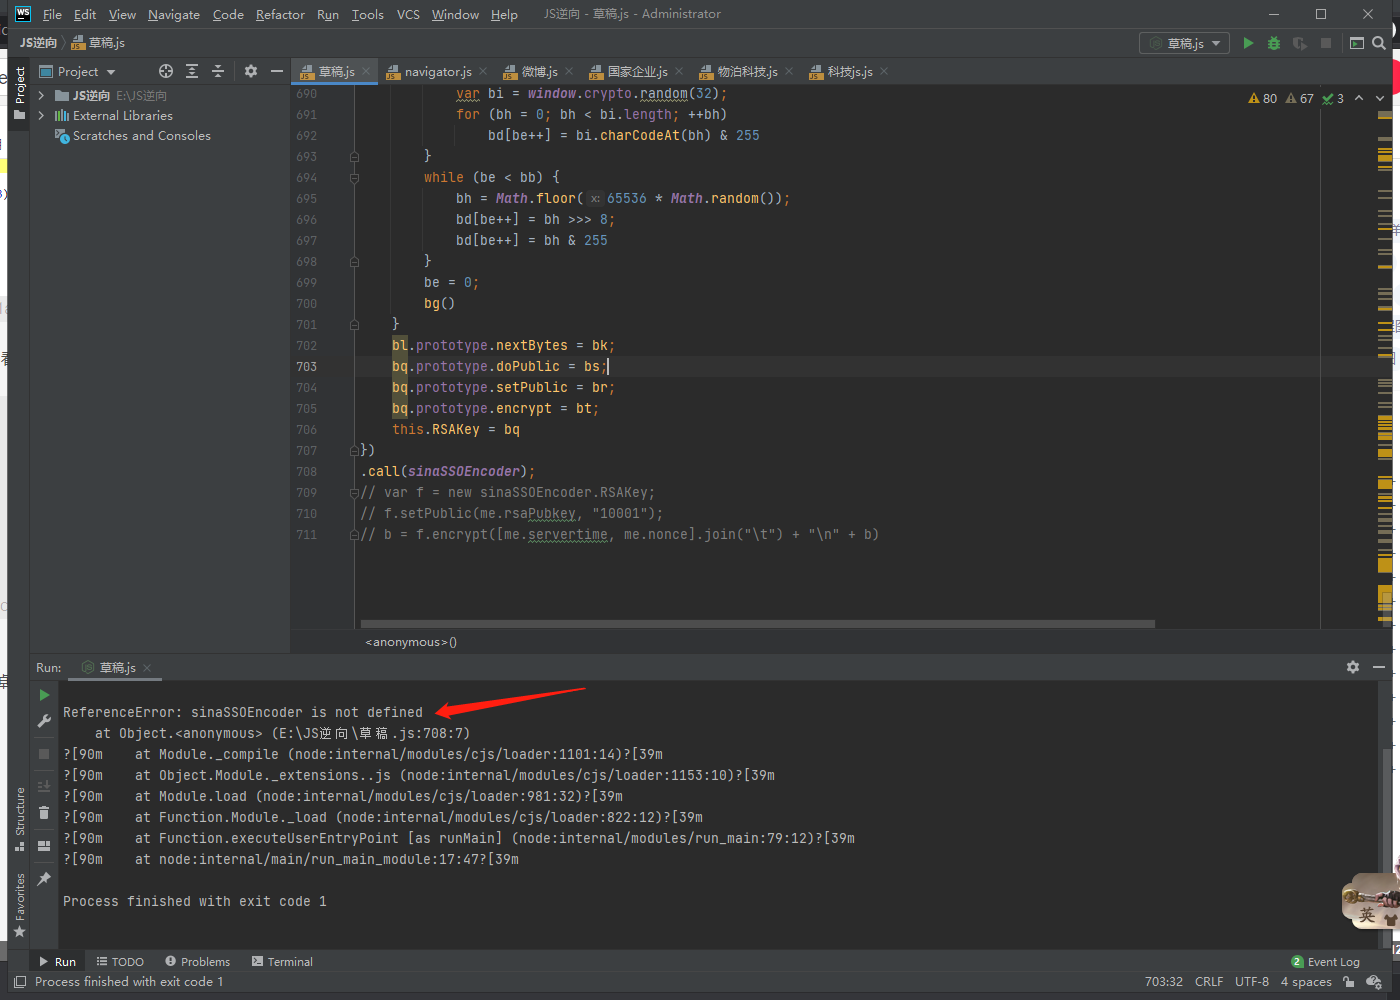The width and height of the screenshot is (1400, 1000).
Task: Toggle tool window bars at status corner
Action: pos(20,982)
